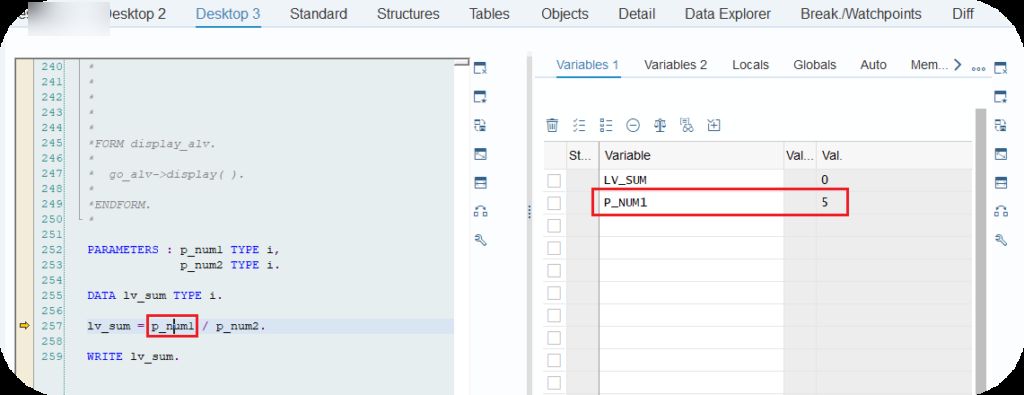Click 'WRITE lv_sum.' on line 259
This screenshot has height=395, width=1024.
pyautogui.click(x=133, y=356)
